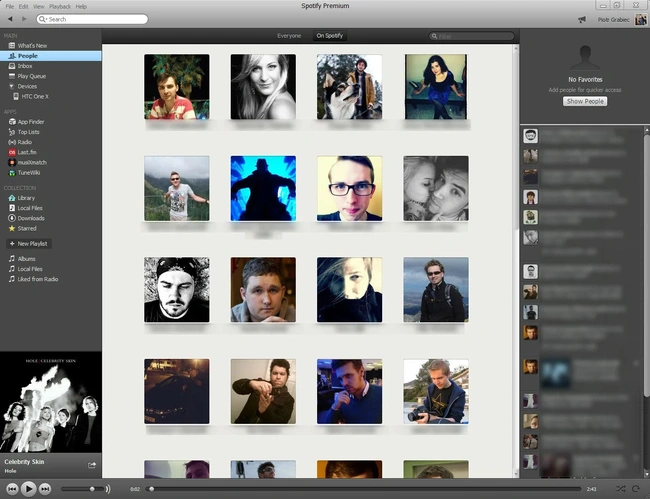Go forward with the right arrow
The height and width of the screenshot is (499, 650).
click(x=24, y=19)
